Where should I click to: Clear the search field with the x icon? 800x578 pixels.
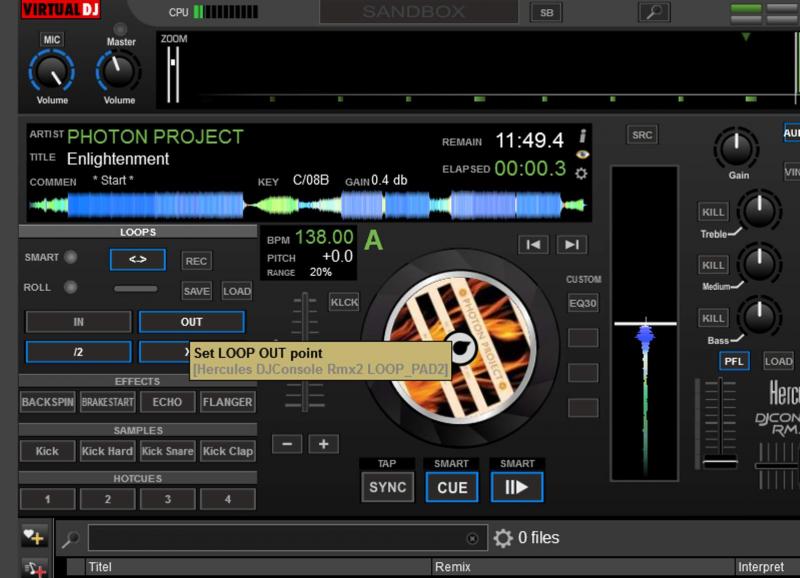[472, 538]
